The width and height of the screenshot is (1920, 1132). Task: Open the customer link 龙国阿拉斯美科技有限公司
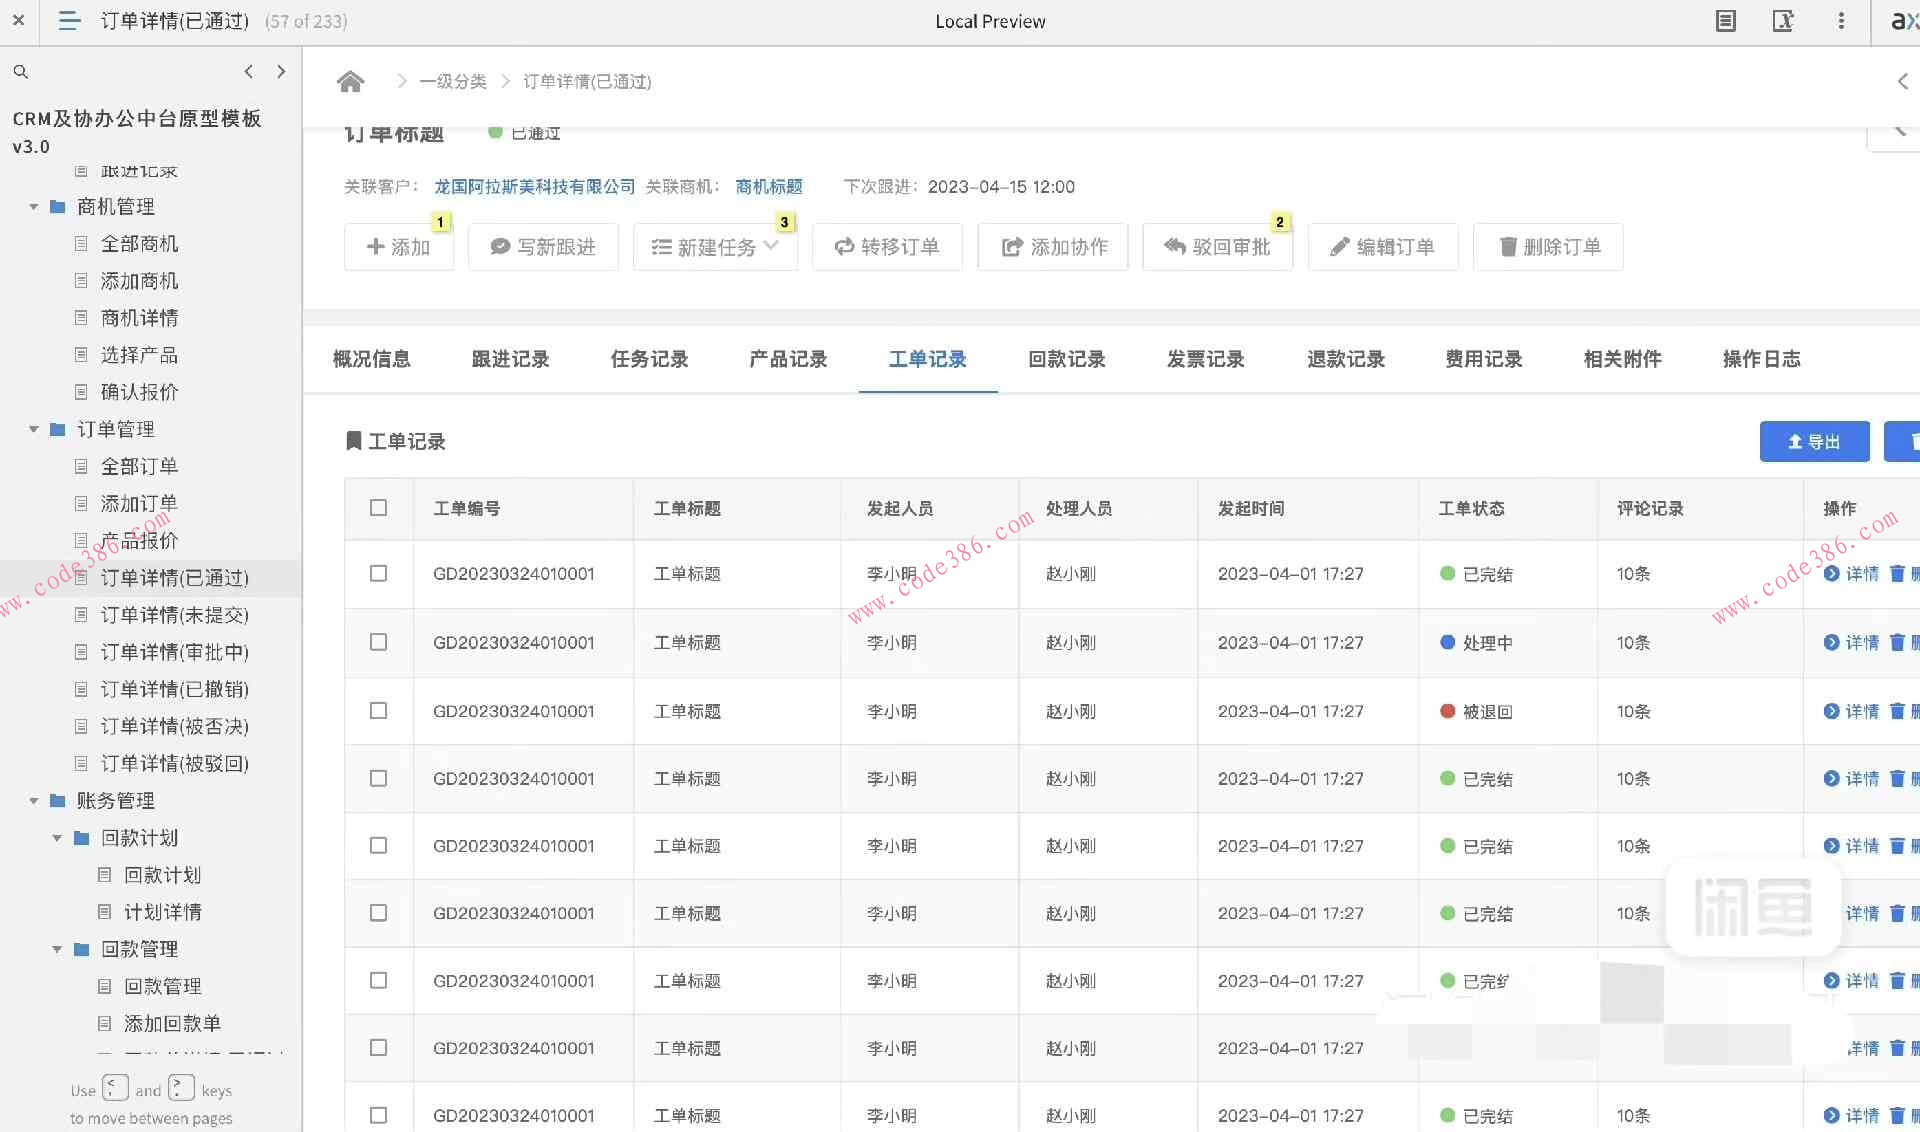[533, 186]
